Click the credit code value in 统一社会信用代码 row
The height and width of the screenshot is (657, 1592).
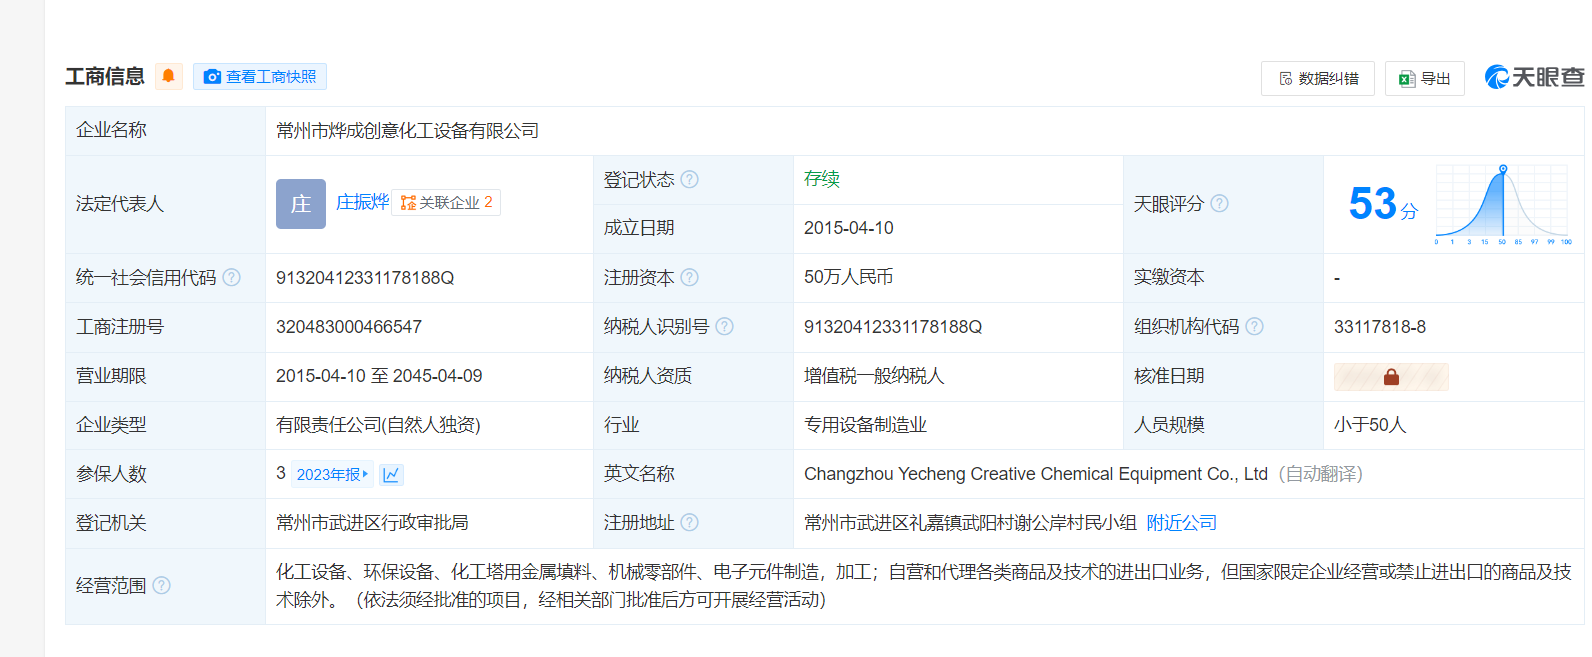(x=365, y=278)
